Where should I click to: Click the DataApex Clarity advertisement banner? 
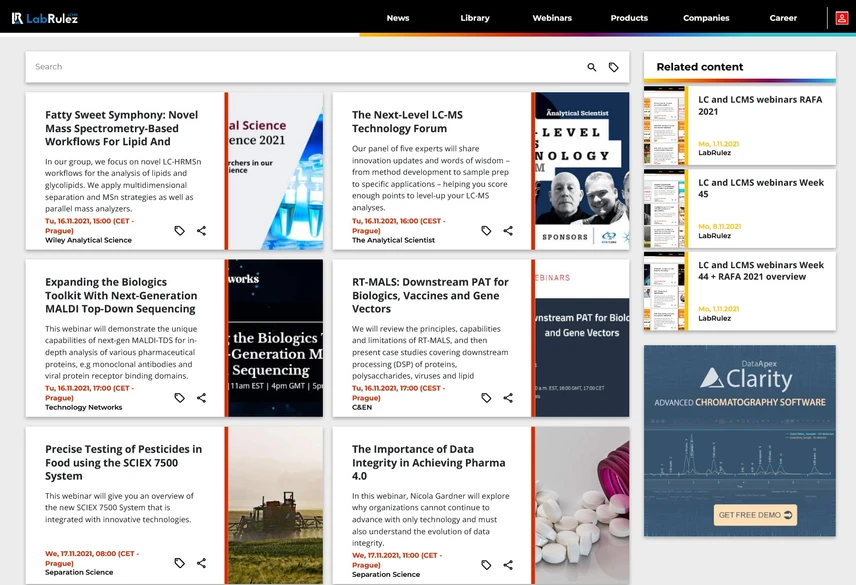740,440
